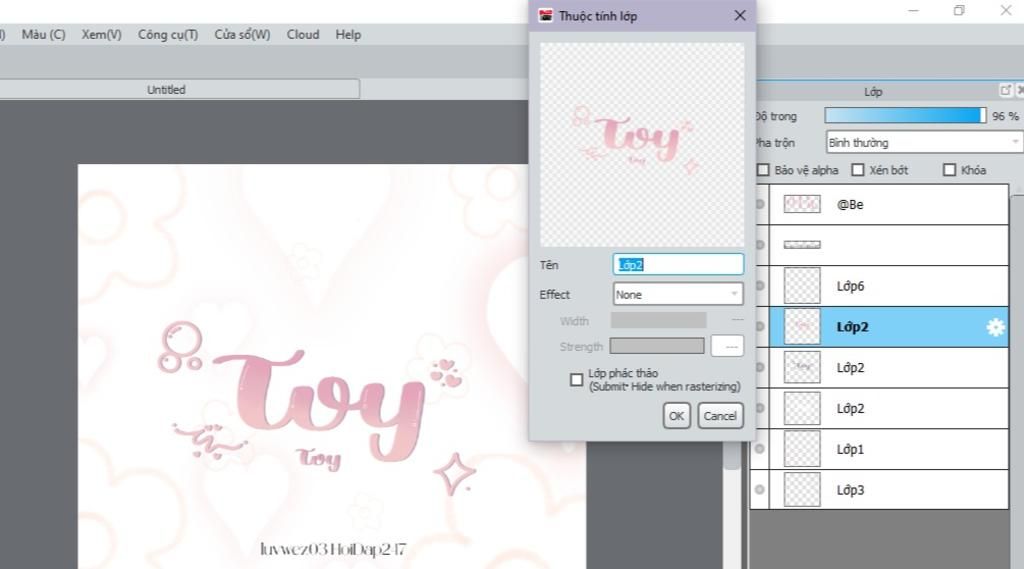1024x569 pixels.
Task: Check the Xén bớt clipping option
Action: [x=858, y=170]
